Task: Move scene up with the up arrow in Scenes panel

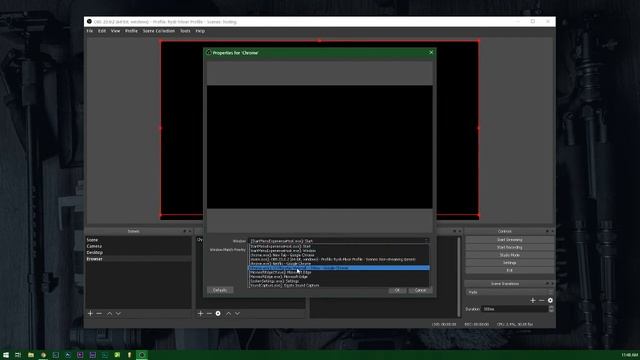Action: click(109, 313)
